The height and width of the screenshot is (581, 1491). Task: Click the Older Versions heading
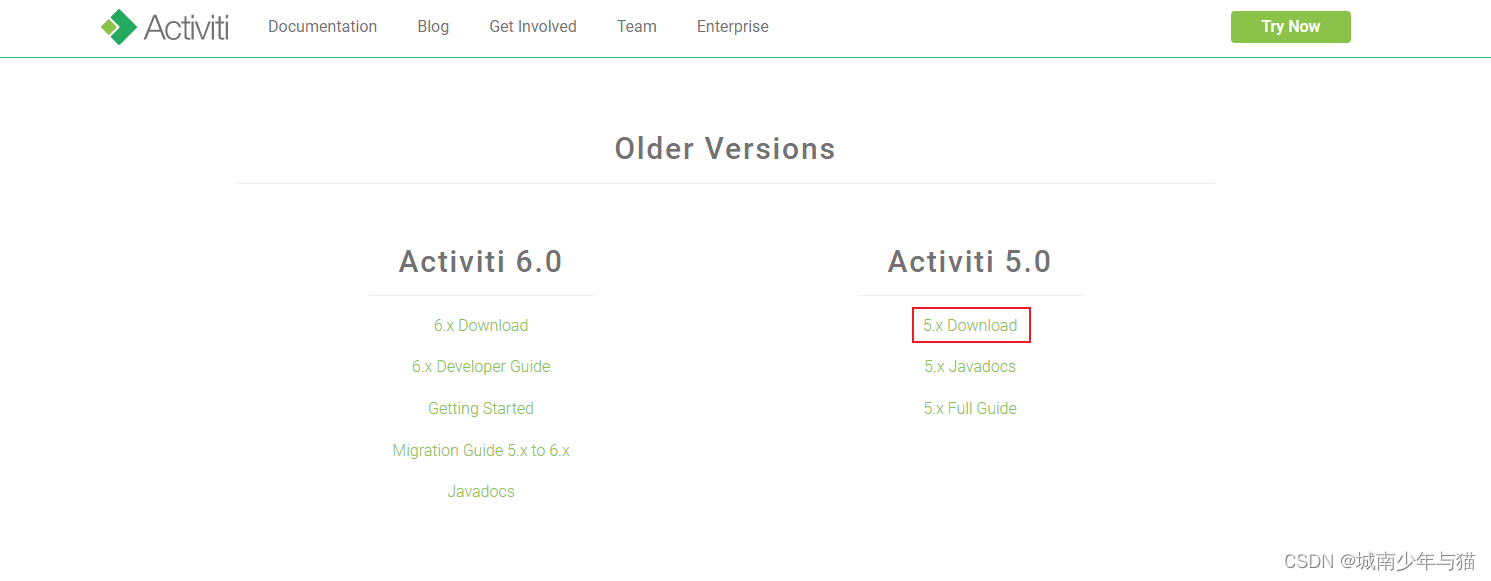tap(725, 149)
